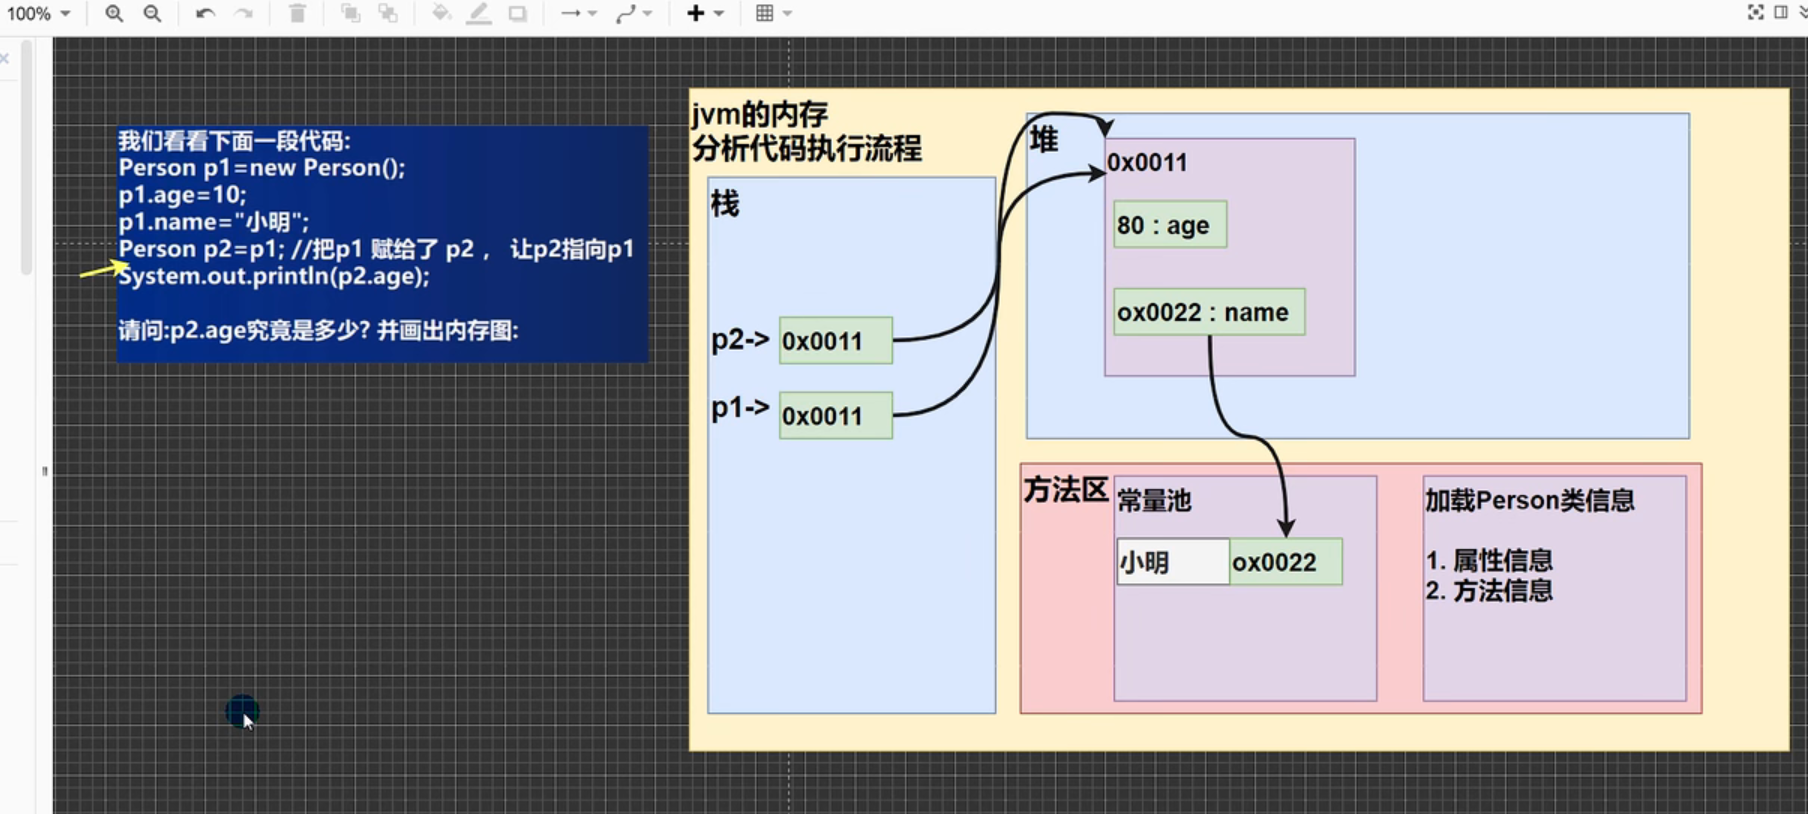Open the waypoints style dropdown
The height and width of the screenshot is (814, 1808).
pyautogui.click(x=634, y=13)
